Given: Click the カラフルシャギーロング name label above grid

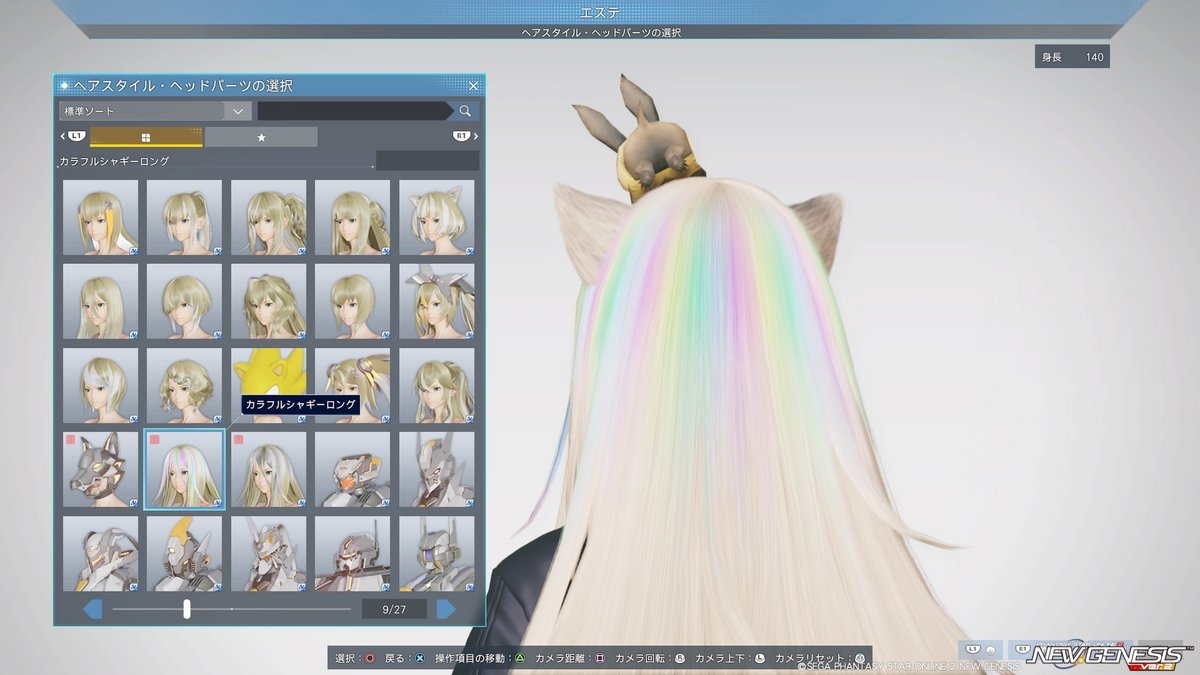Looking at the screenshot, I should tap(115, 161).
